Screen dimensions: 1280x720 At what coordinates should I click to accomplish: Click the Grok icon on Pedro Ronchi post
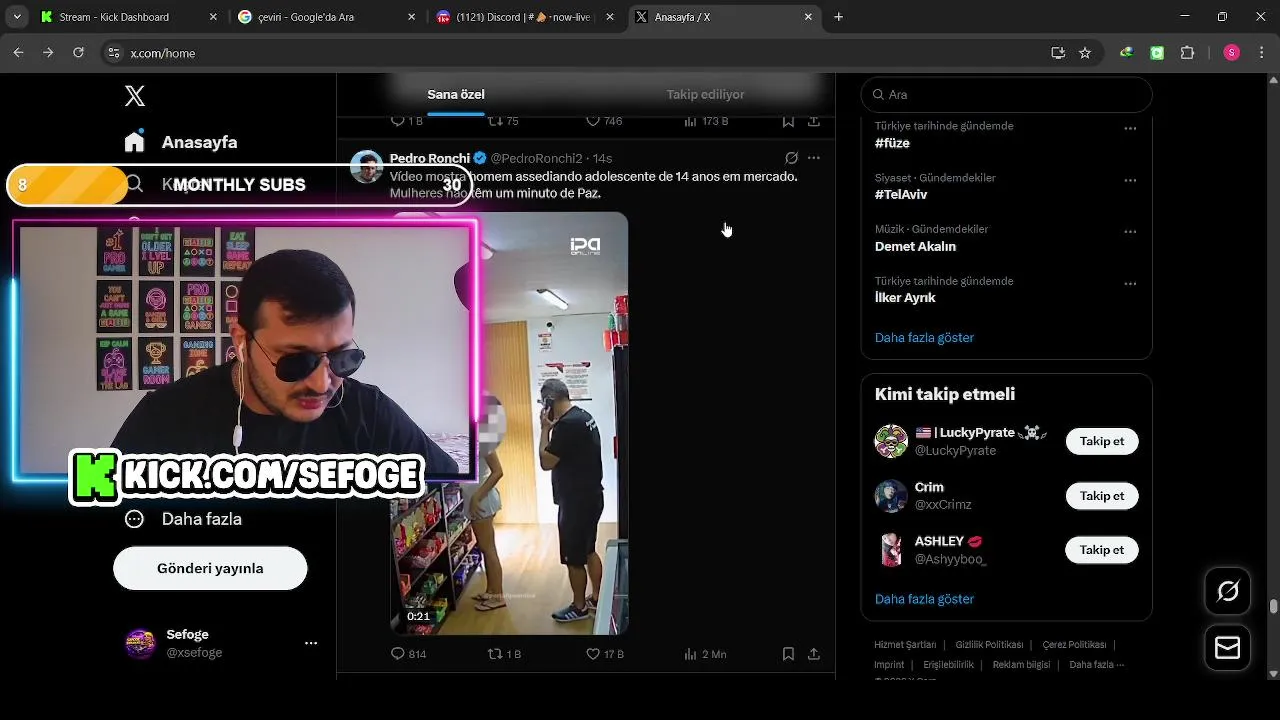pyautogui.click(x=791, y=158)
